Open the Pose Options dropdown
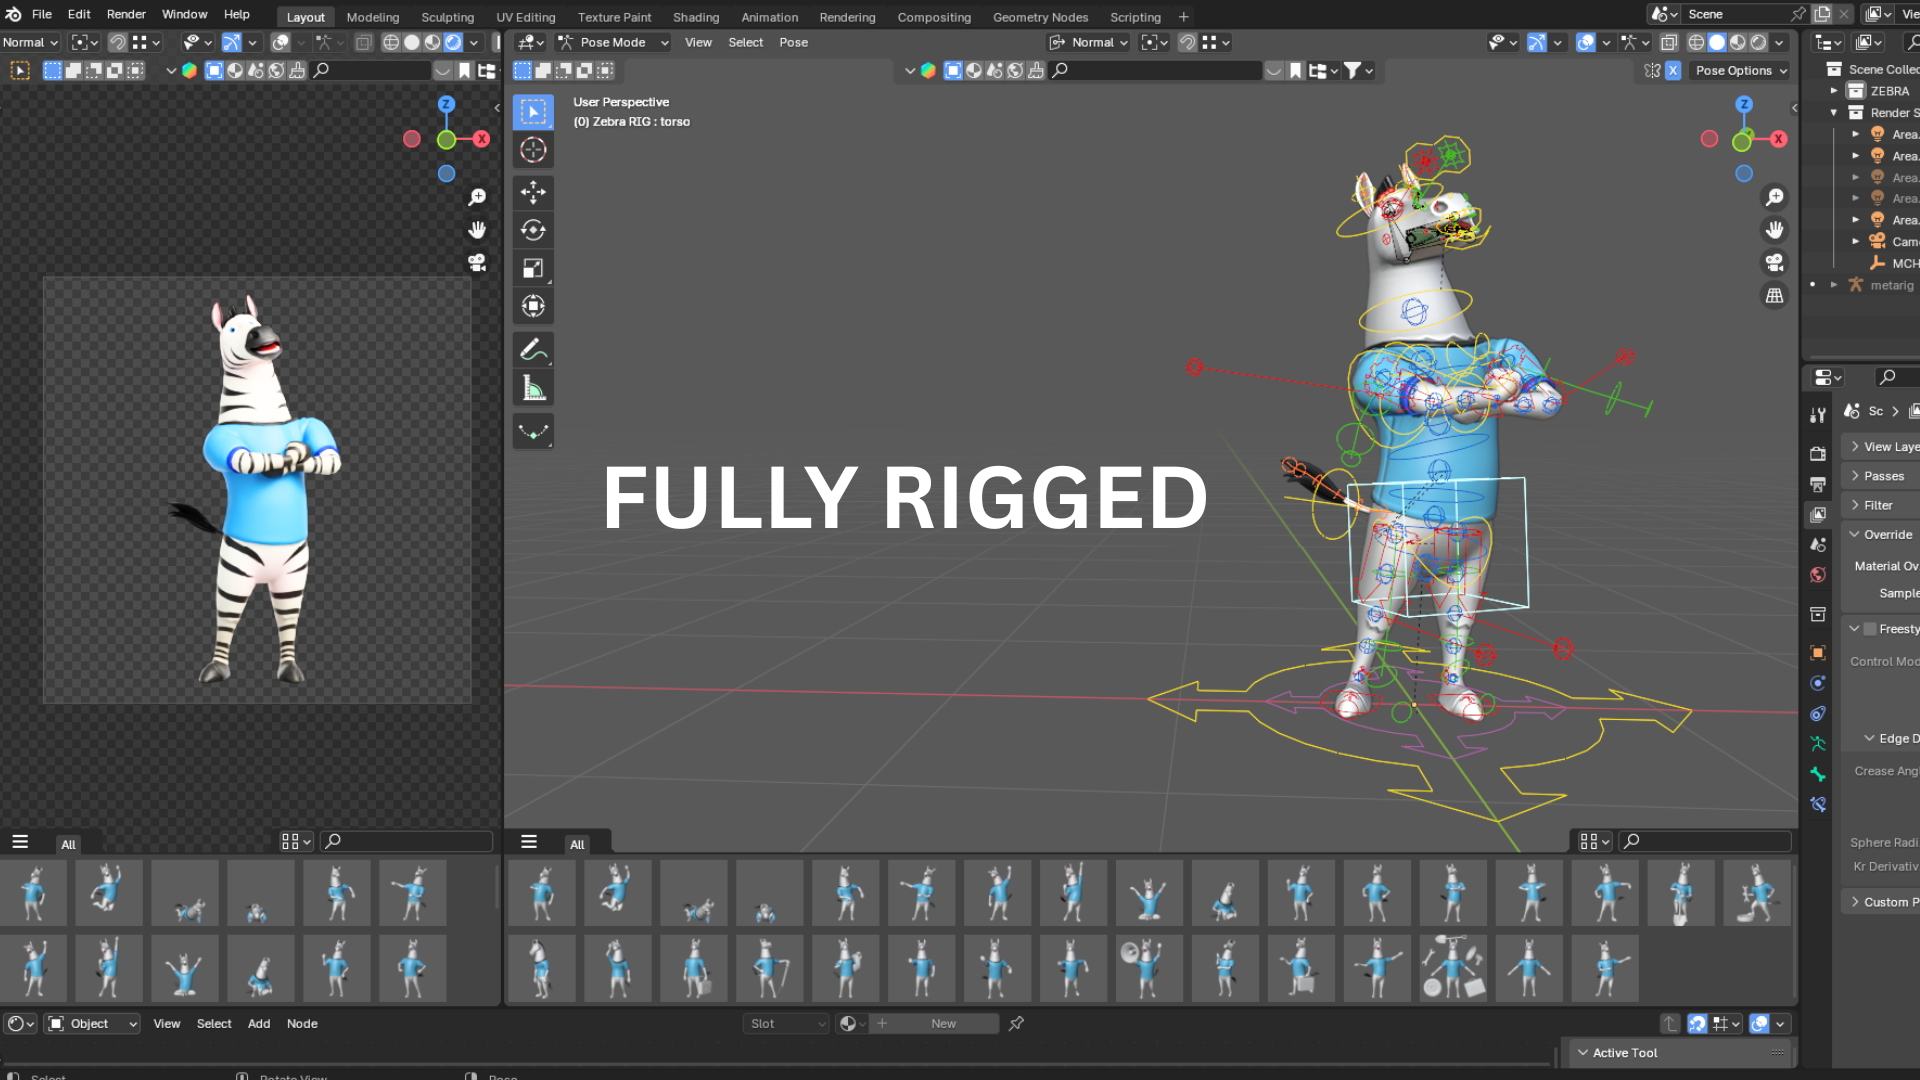 point(1741,71)
